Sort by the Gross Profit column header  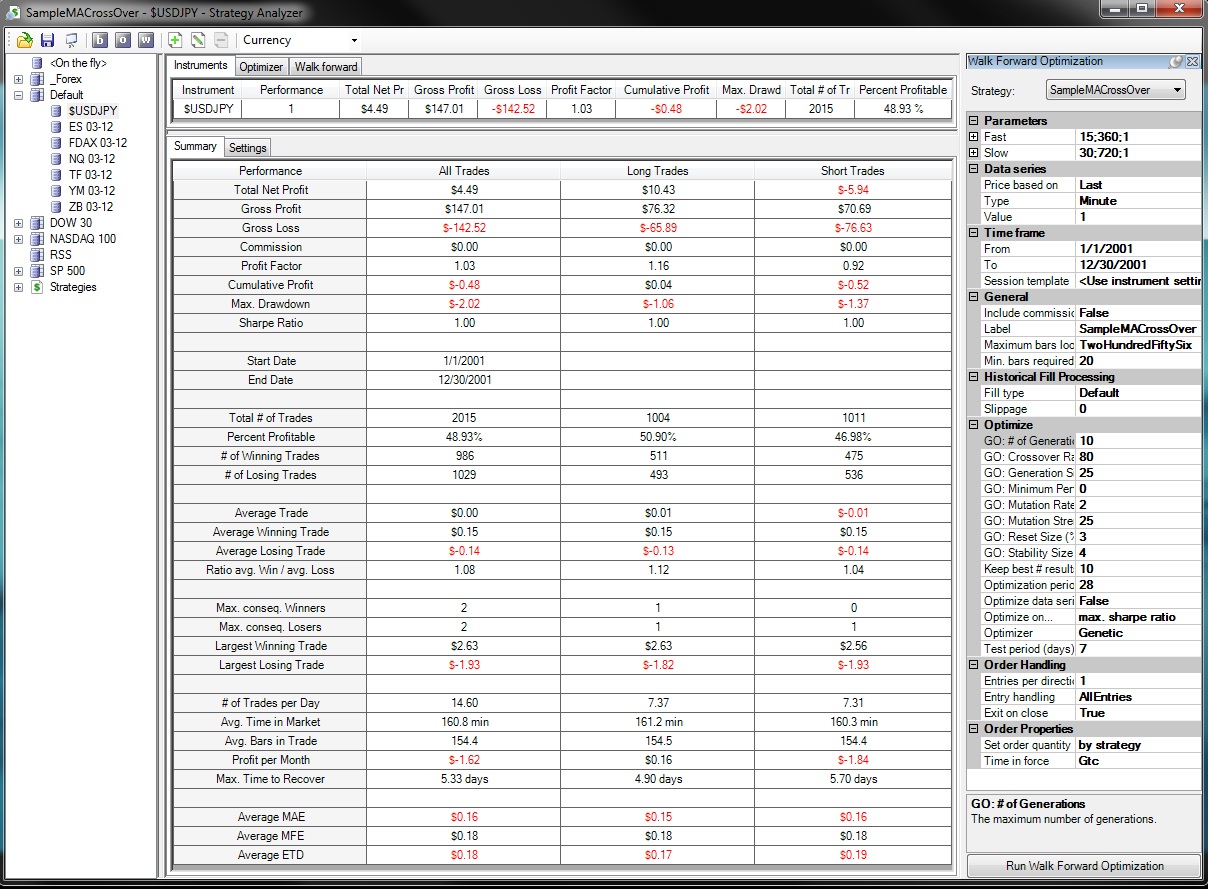(x=444, y=90)
